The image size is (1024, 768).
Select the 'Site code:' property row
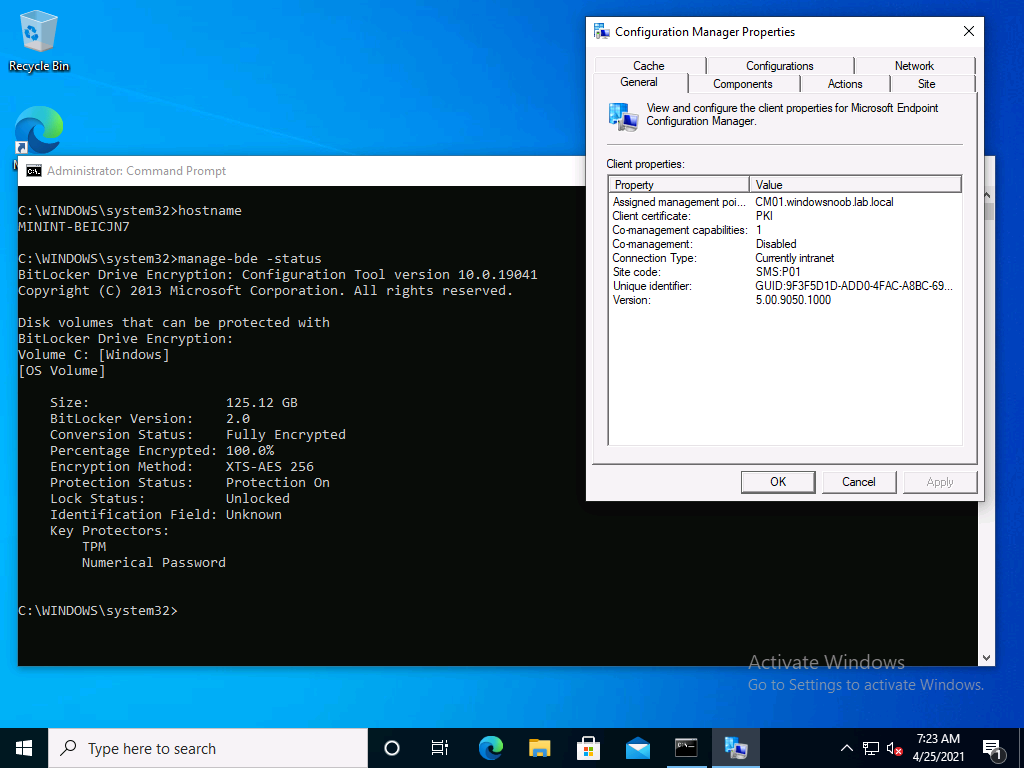click(786, 272)
